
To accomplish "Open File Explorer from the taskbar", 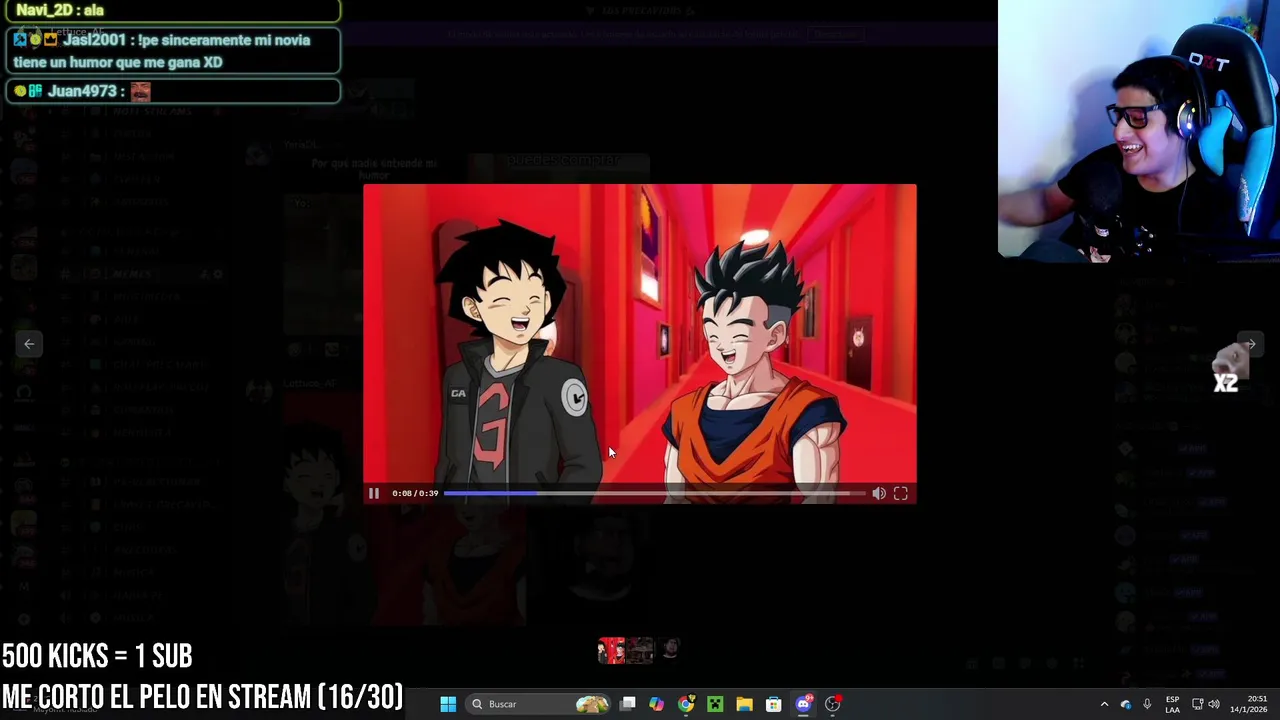I will click(744, 704).
